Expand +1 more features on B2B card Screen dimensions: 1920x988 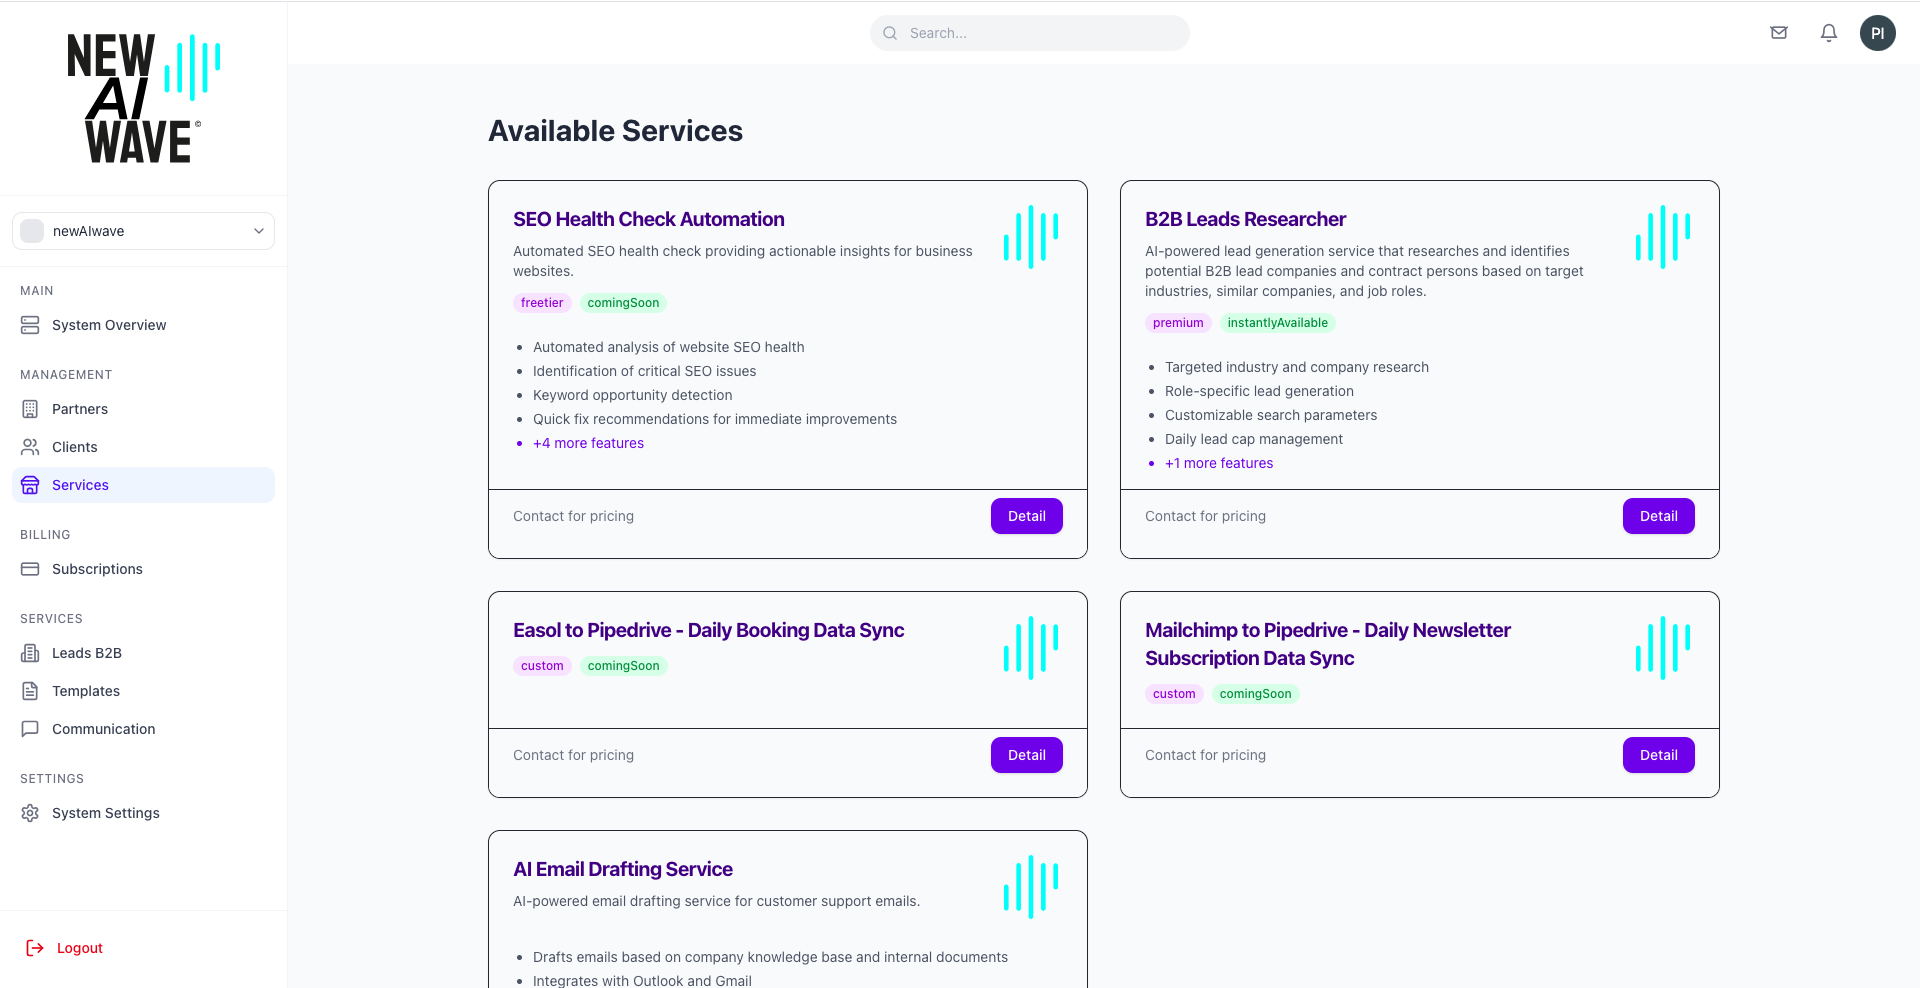pyautogui.click(x=1219, y=463)
